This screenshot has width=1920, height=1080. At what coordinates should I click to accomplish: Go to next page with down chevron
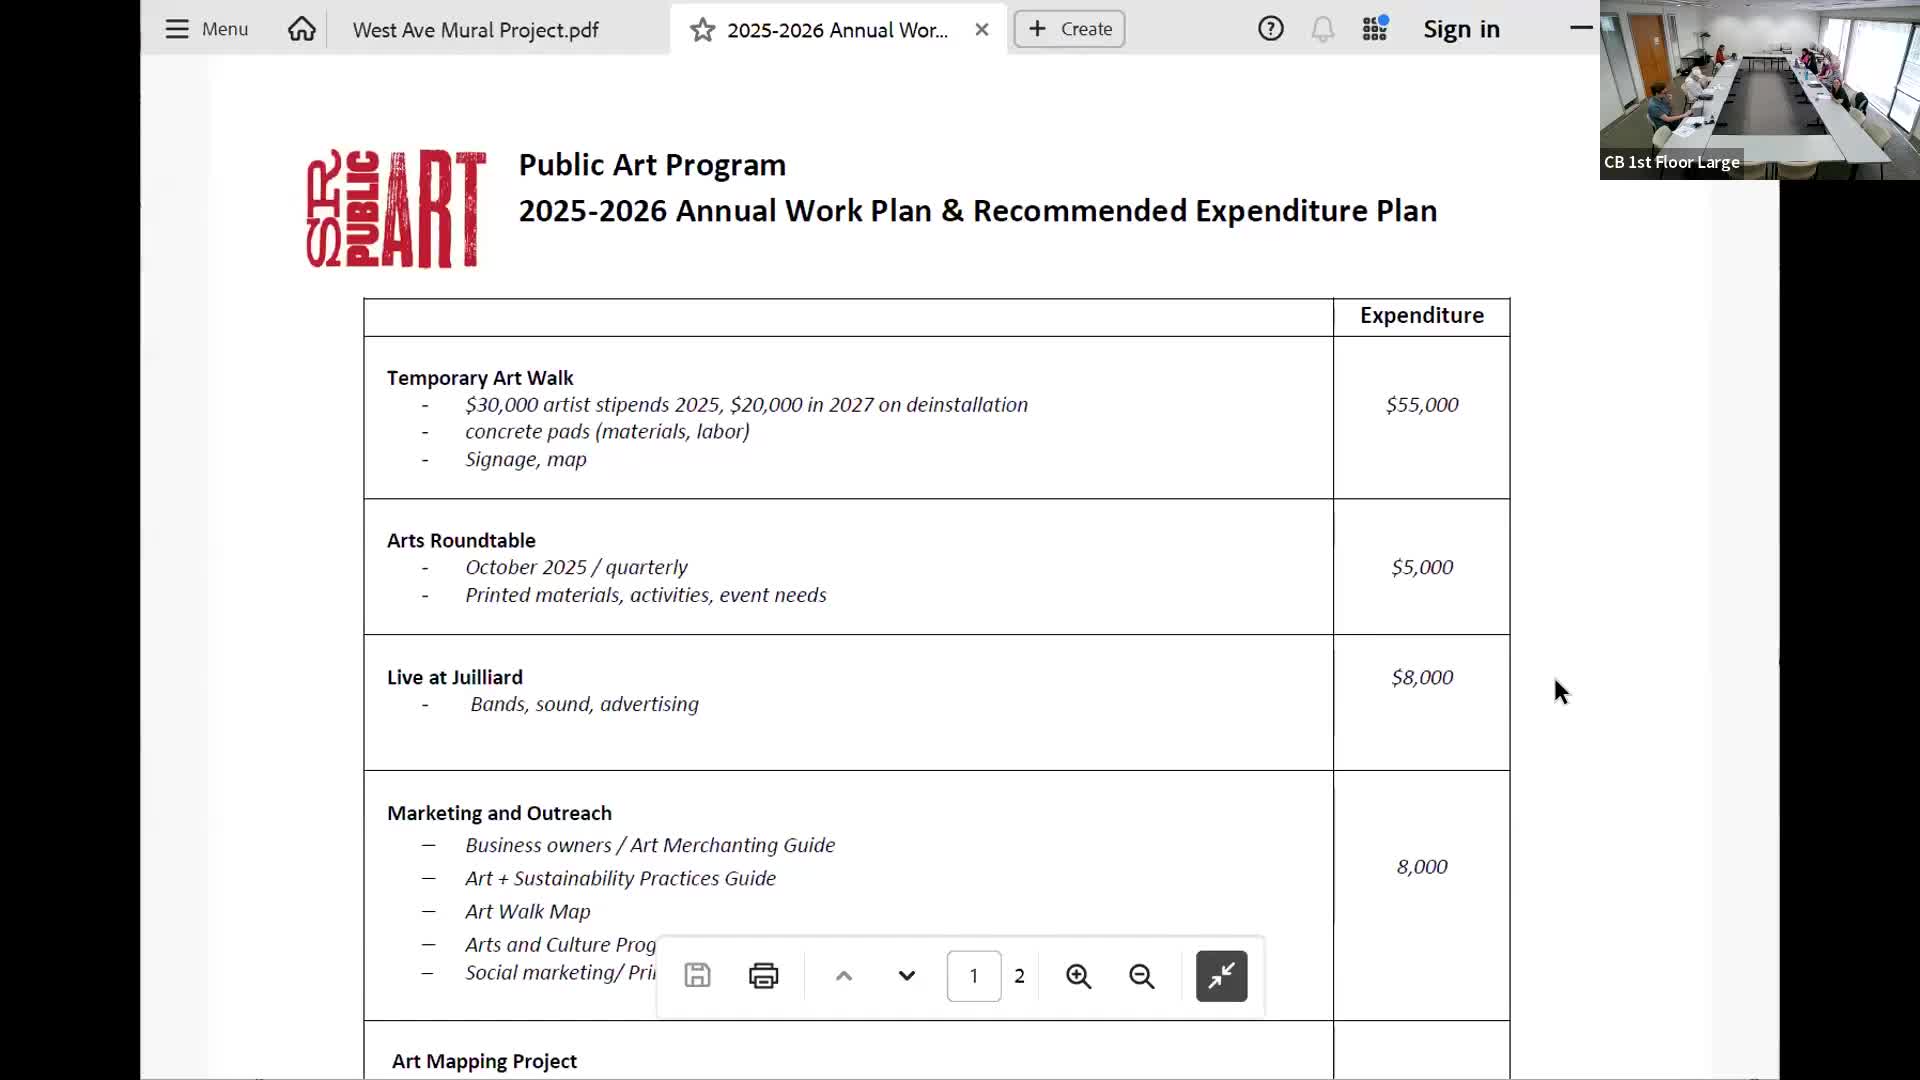(x=906, y=976)
